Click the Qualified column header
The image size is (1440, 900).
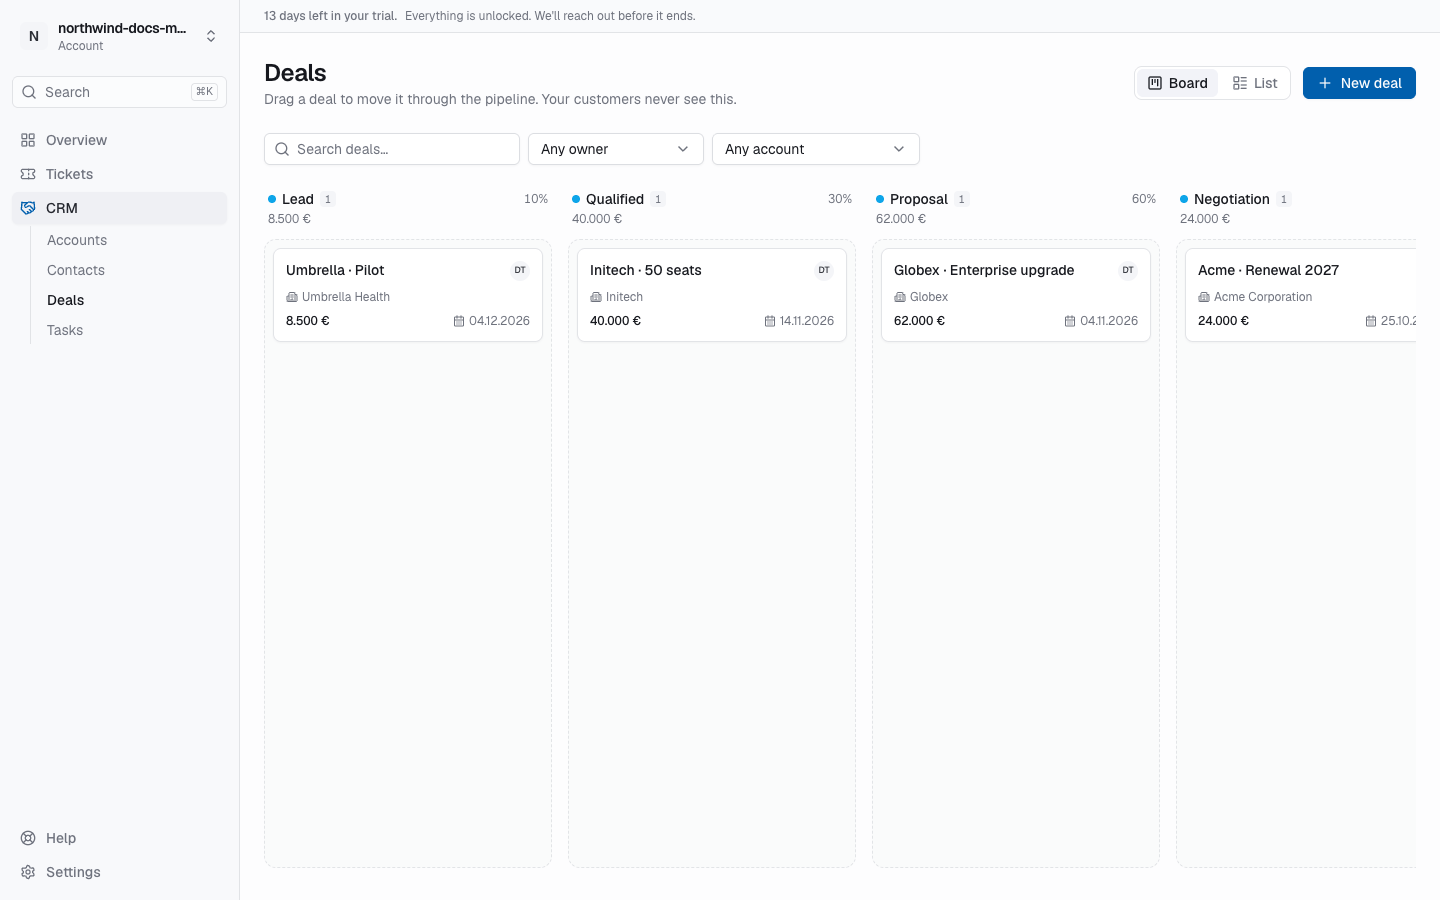[615, 199]
